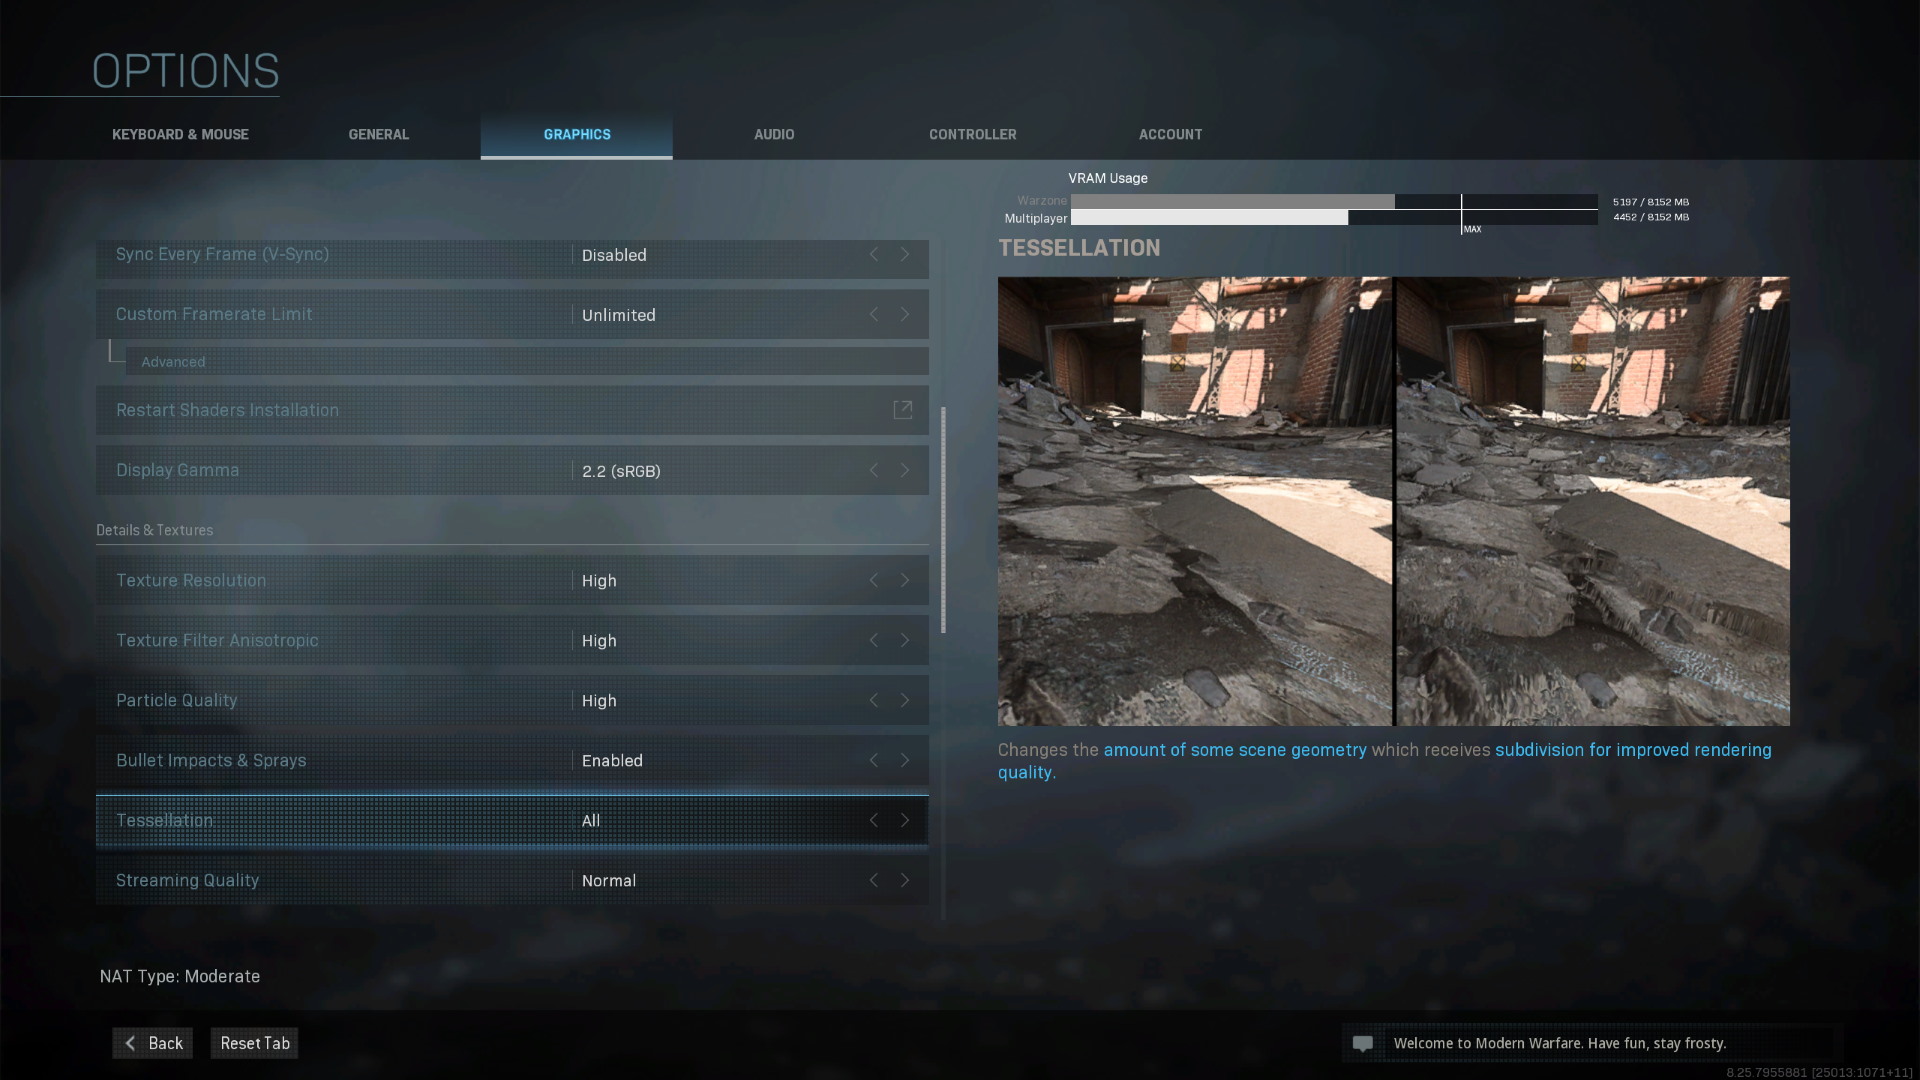The width and height of the screenshot is (1920, 1080).
Task: Click the welcome message chat bar
Action: tap(1592, 1043)
